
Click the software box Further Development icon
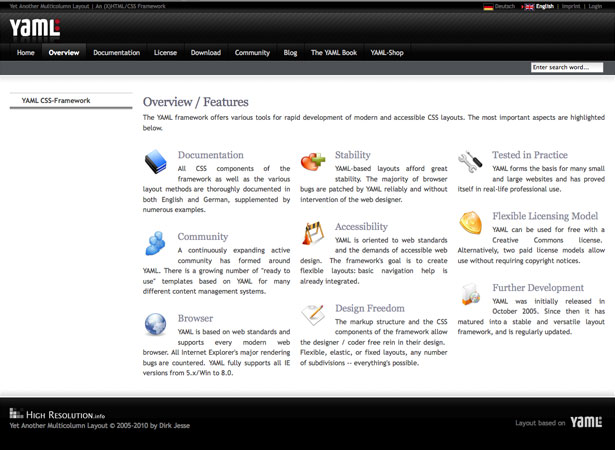tap(471, 294)
